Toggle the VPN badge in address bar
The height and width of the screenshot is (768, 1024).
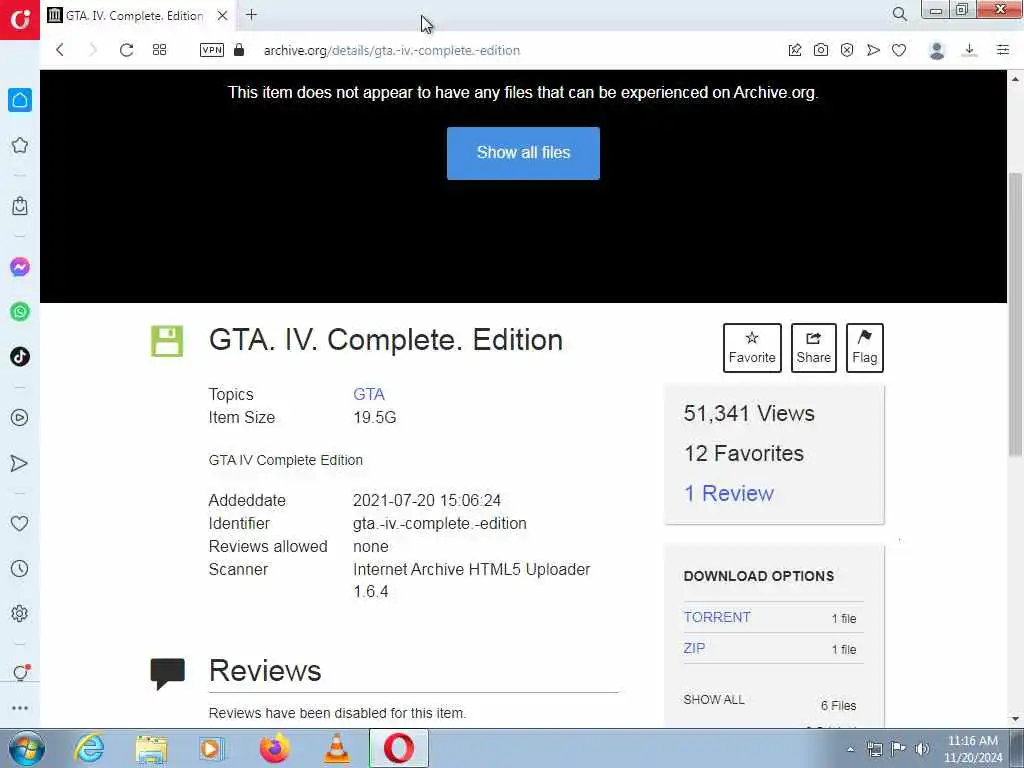tap(212, 50)
